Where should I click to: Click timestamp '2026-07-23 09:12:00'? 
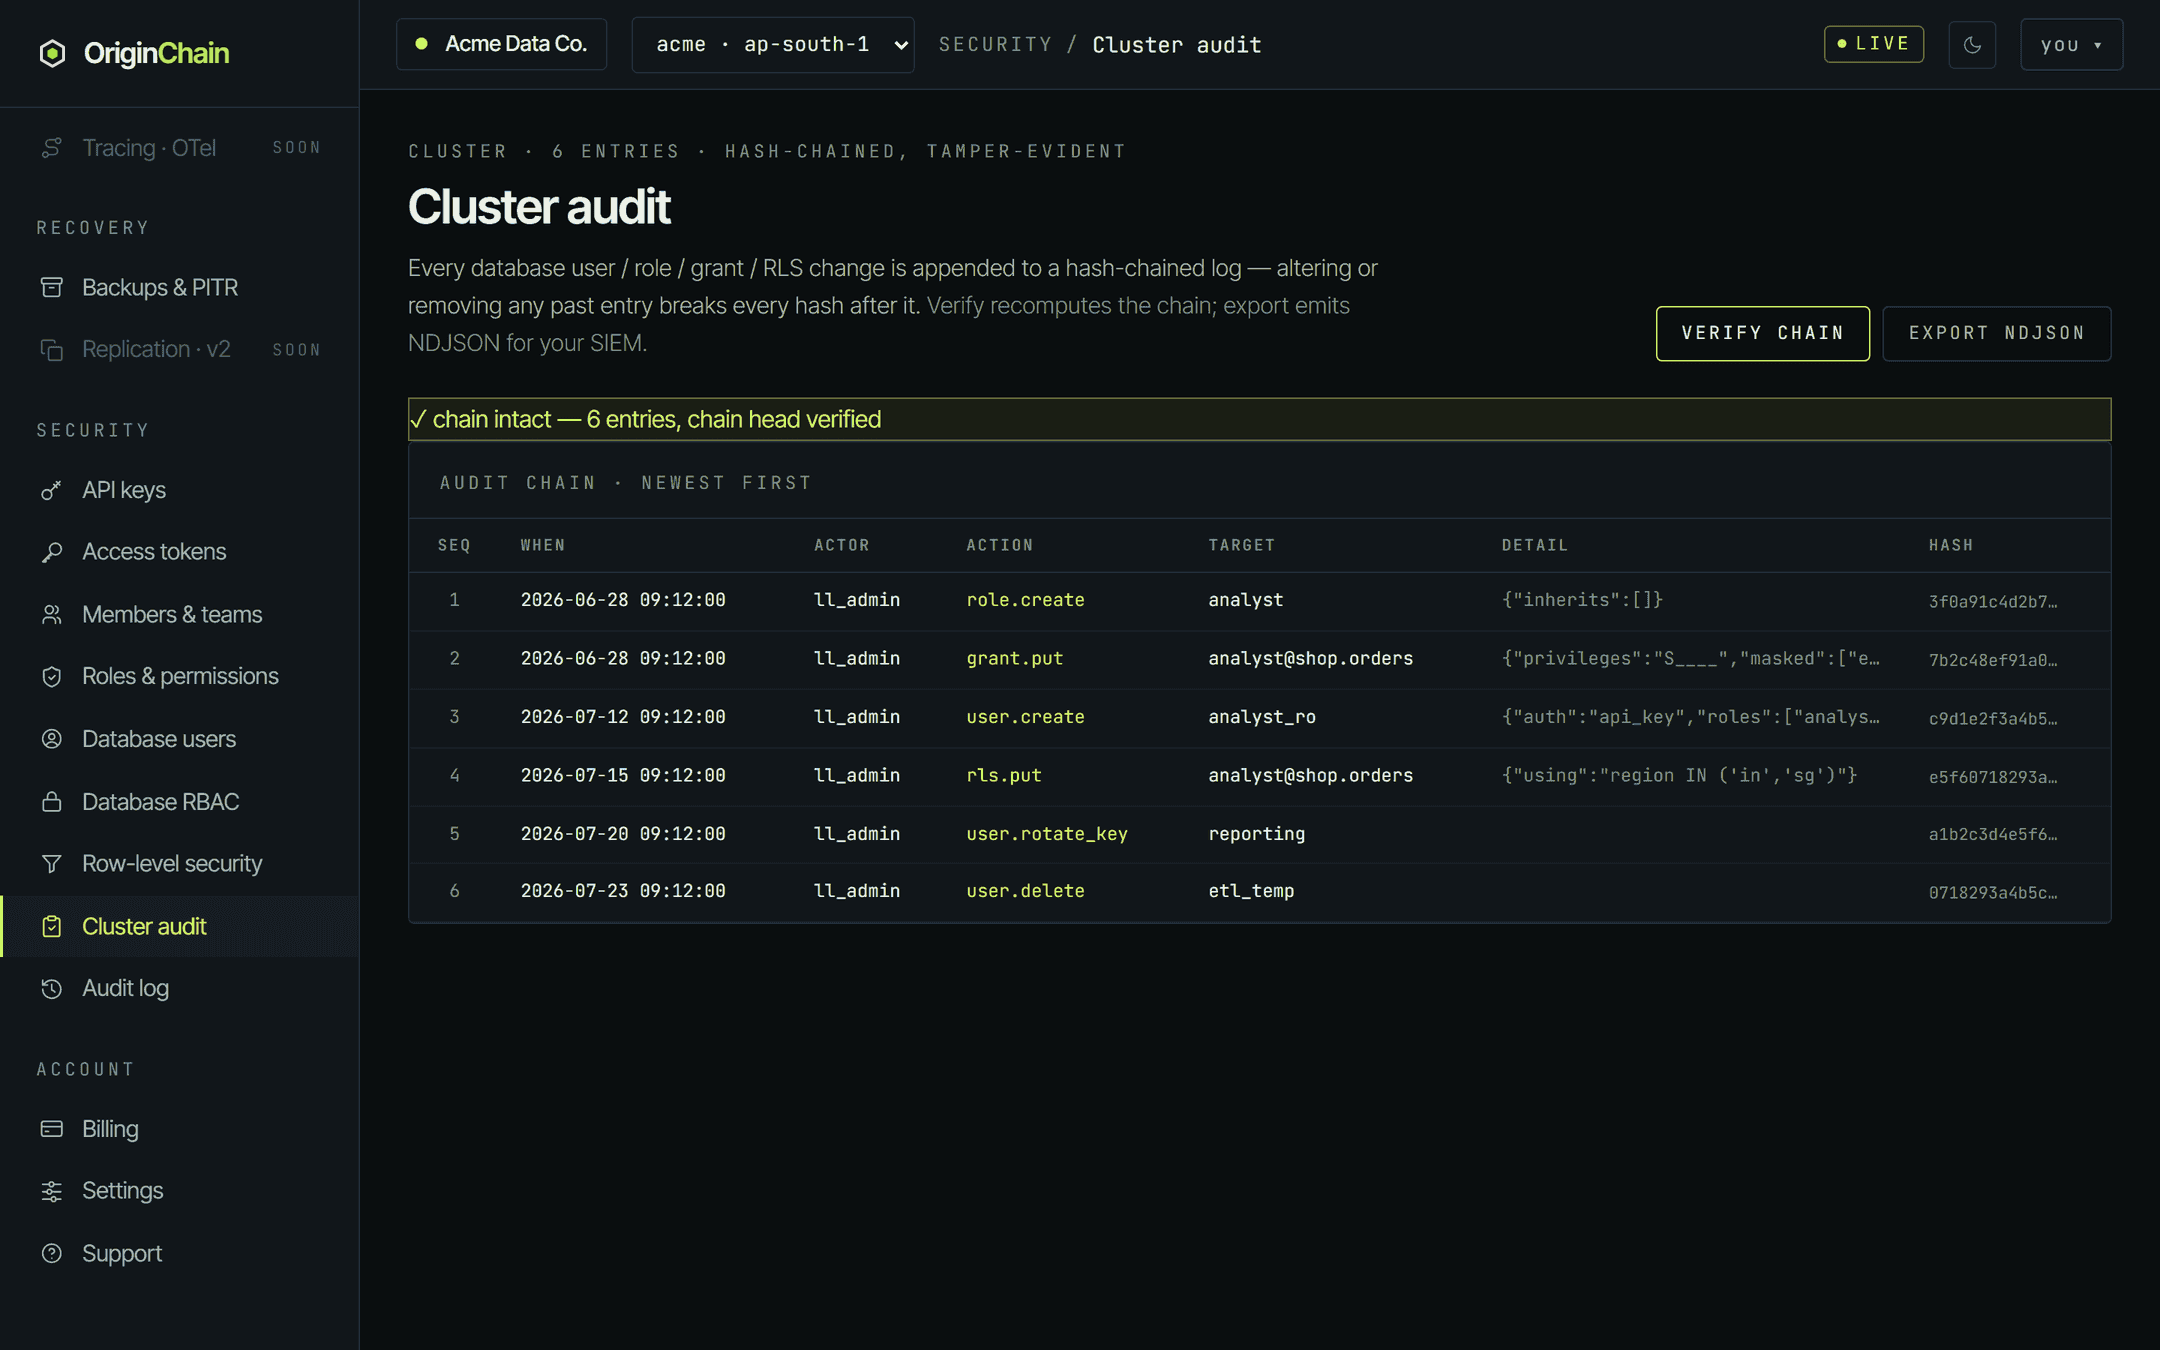point(623,891)
